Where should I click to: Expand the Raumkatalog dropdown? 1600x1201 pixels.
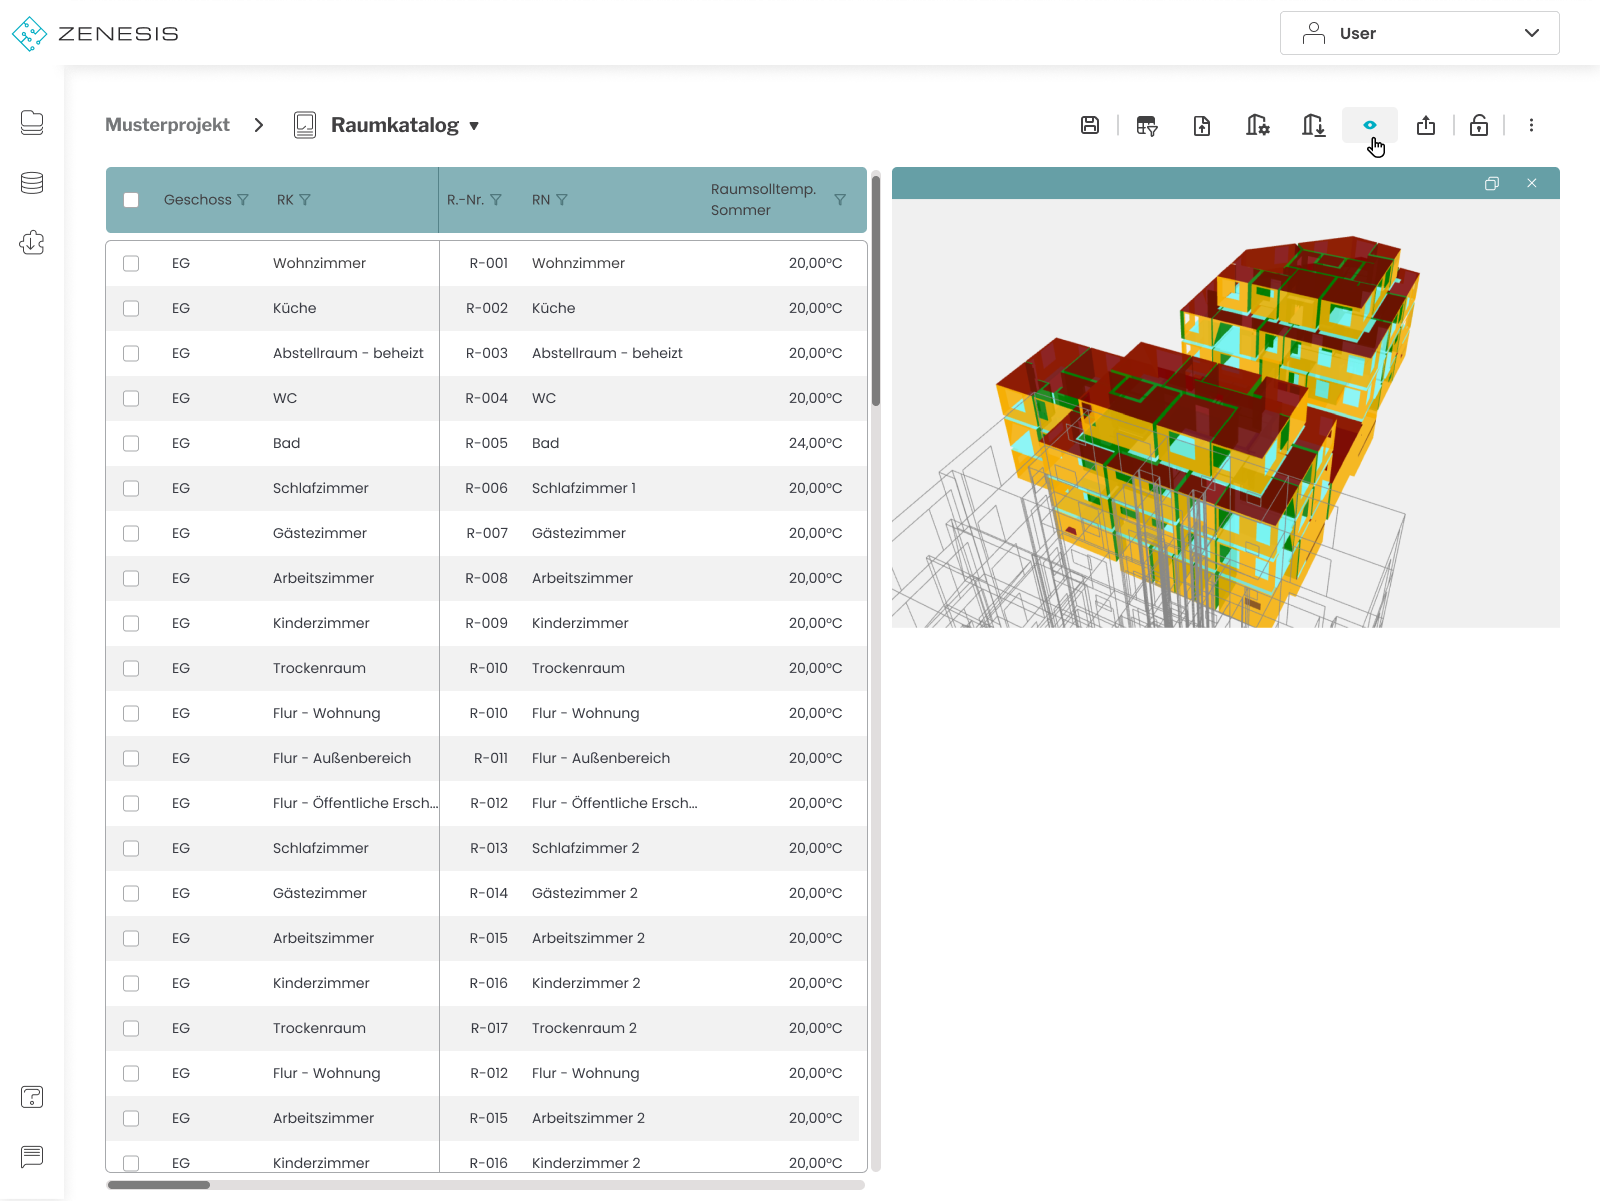[474, 126]
